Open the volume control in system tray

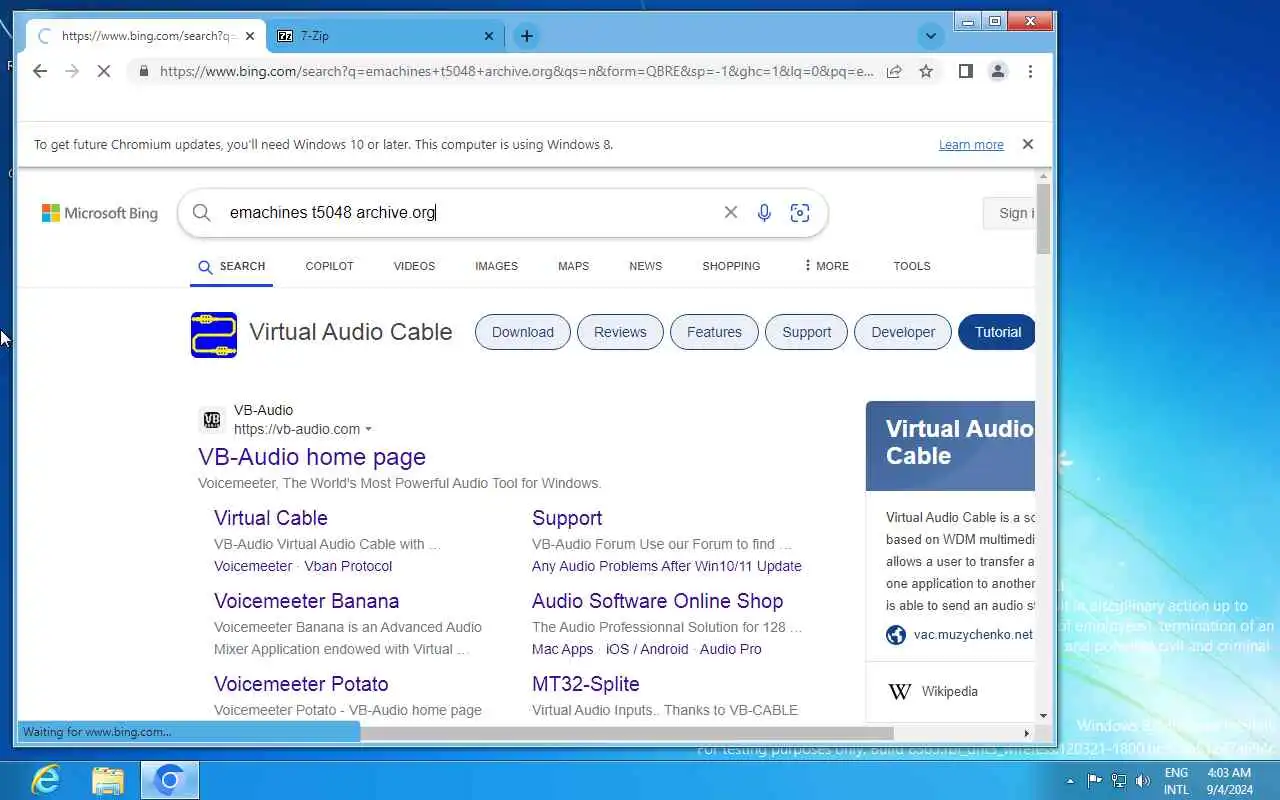coord(1143,781)
